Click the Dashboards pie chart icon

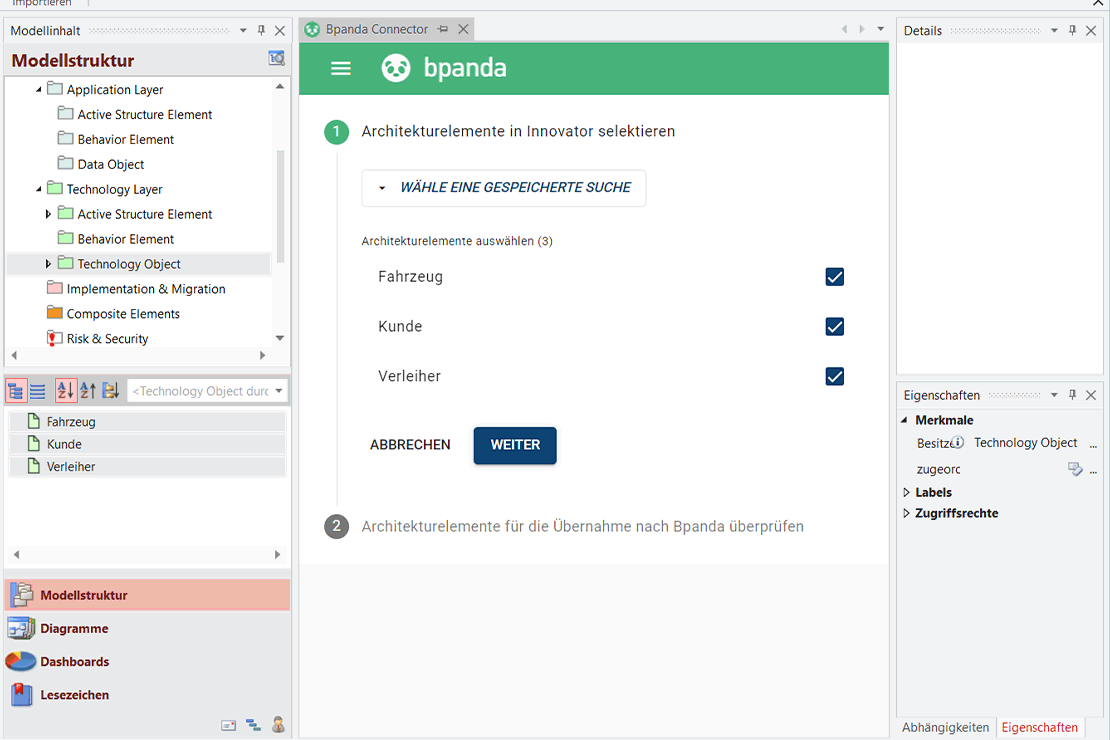[x=21, y=661]
